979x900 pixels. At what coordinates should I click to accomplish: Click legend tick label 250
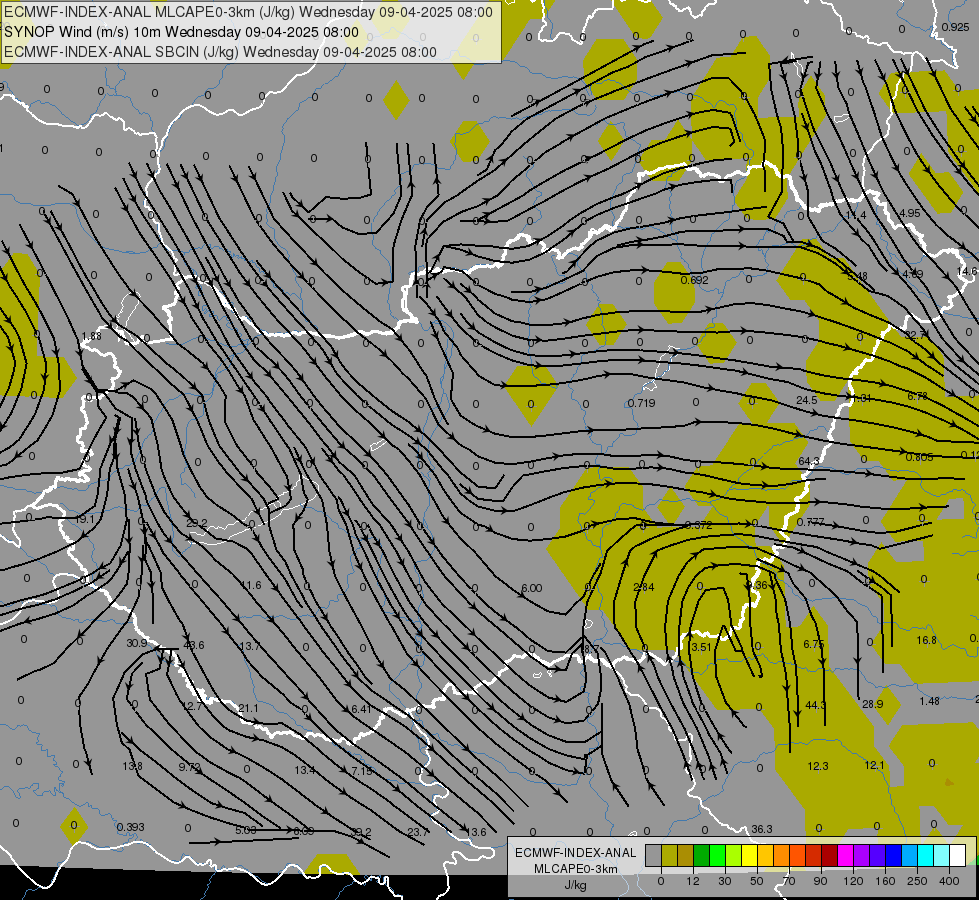[917, 881]
